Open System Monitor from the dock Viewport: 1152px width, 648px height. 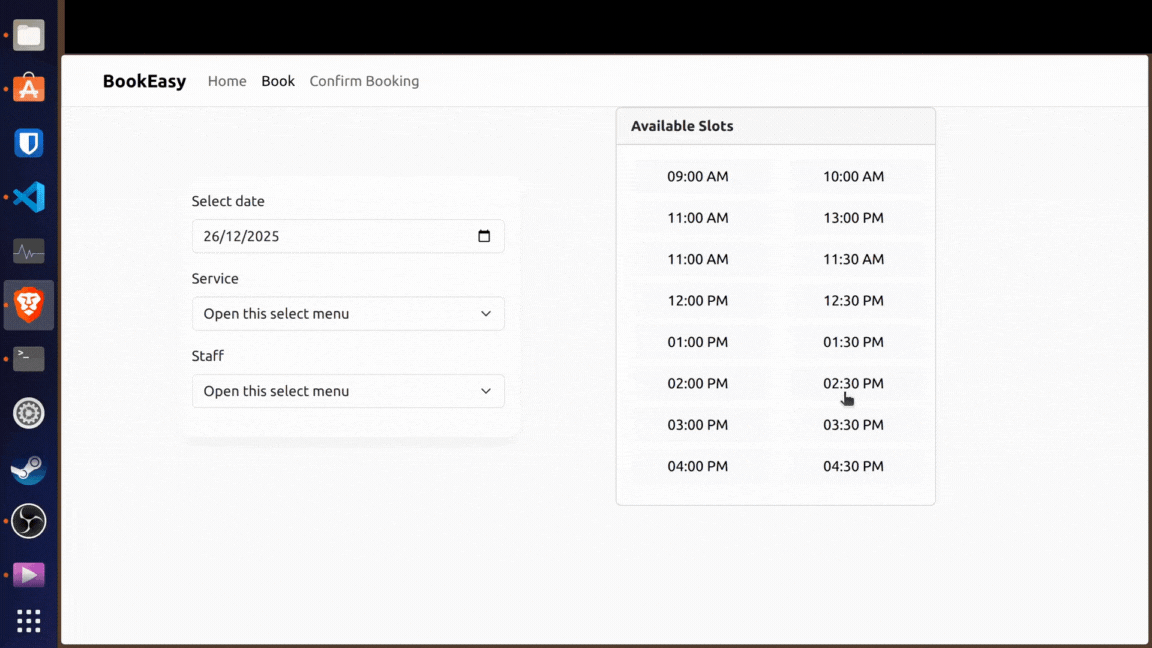(29, 251)
